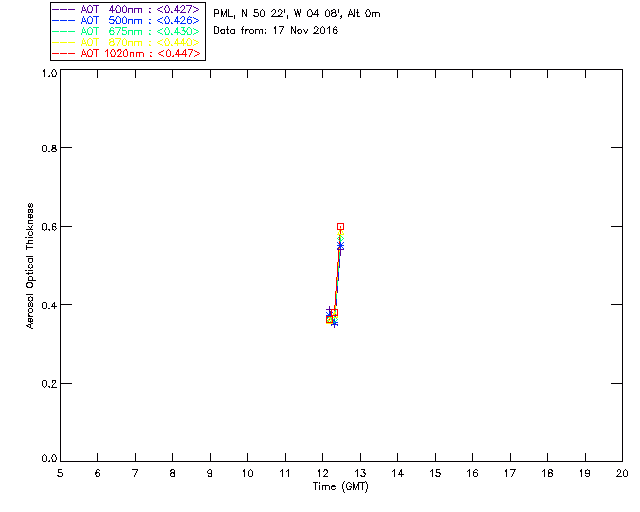Screen dimensions: 640x512
Task: Click the y-axis value 1.0
Action: click(x=49, y=73)
